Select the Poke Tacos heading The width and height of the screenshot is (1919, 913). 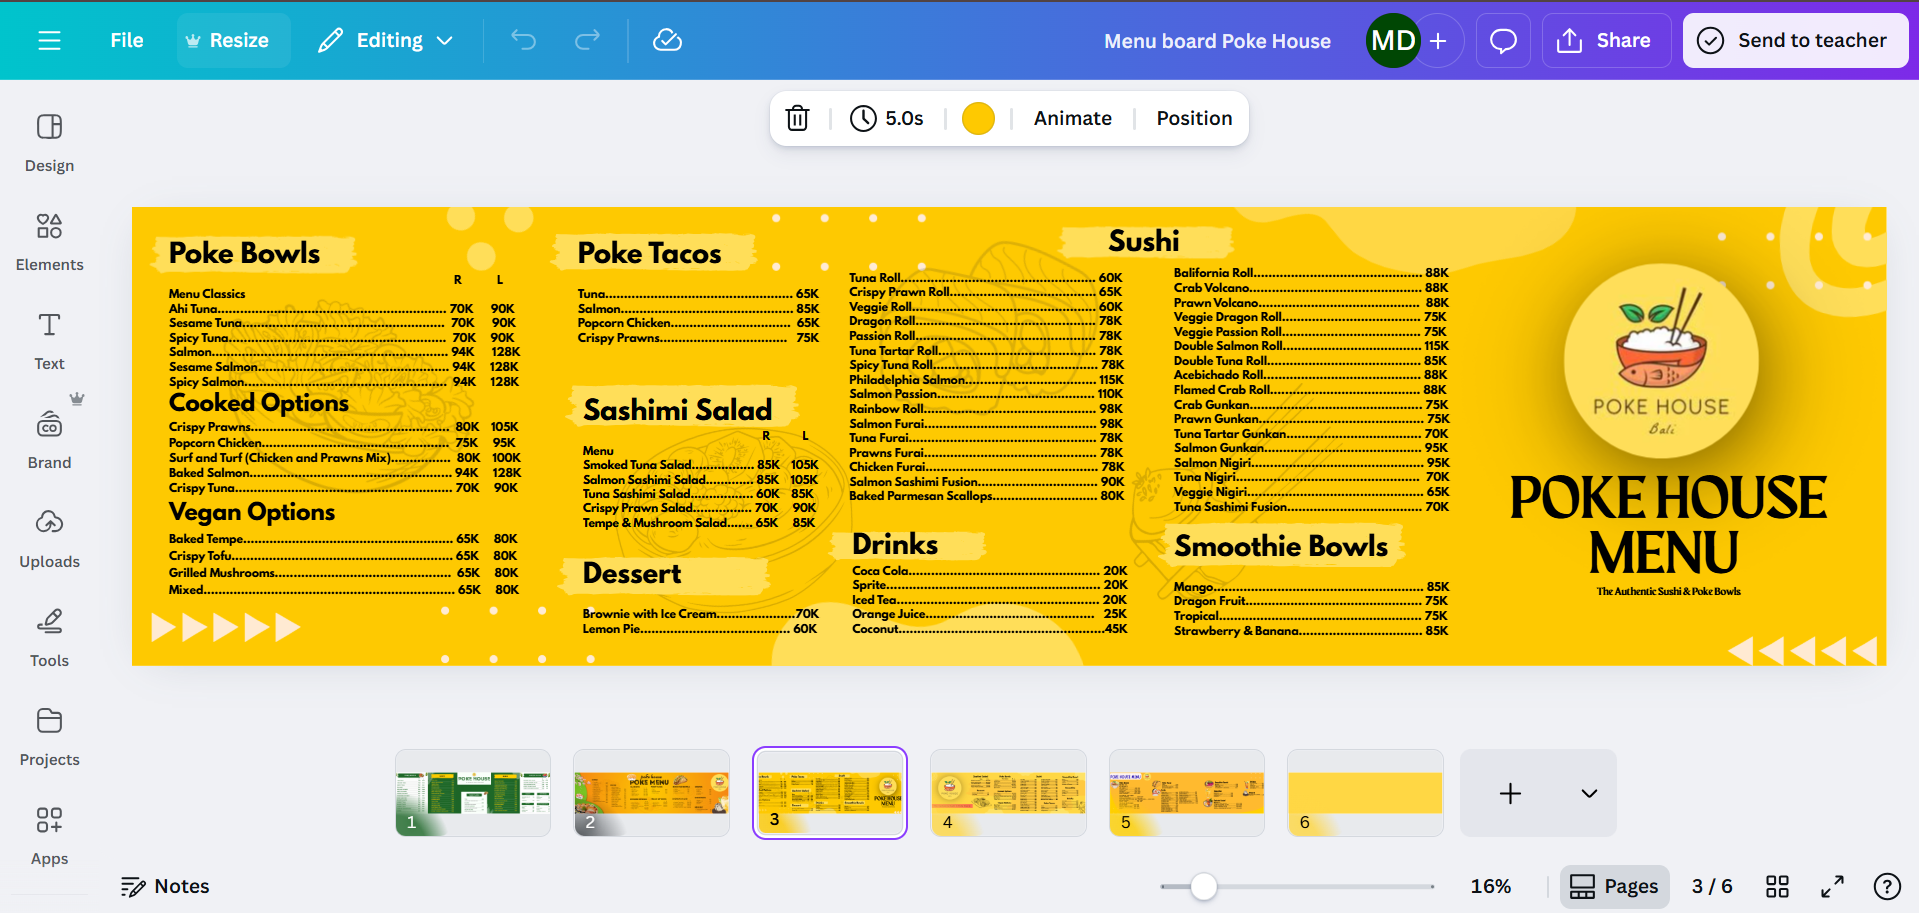649,253
